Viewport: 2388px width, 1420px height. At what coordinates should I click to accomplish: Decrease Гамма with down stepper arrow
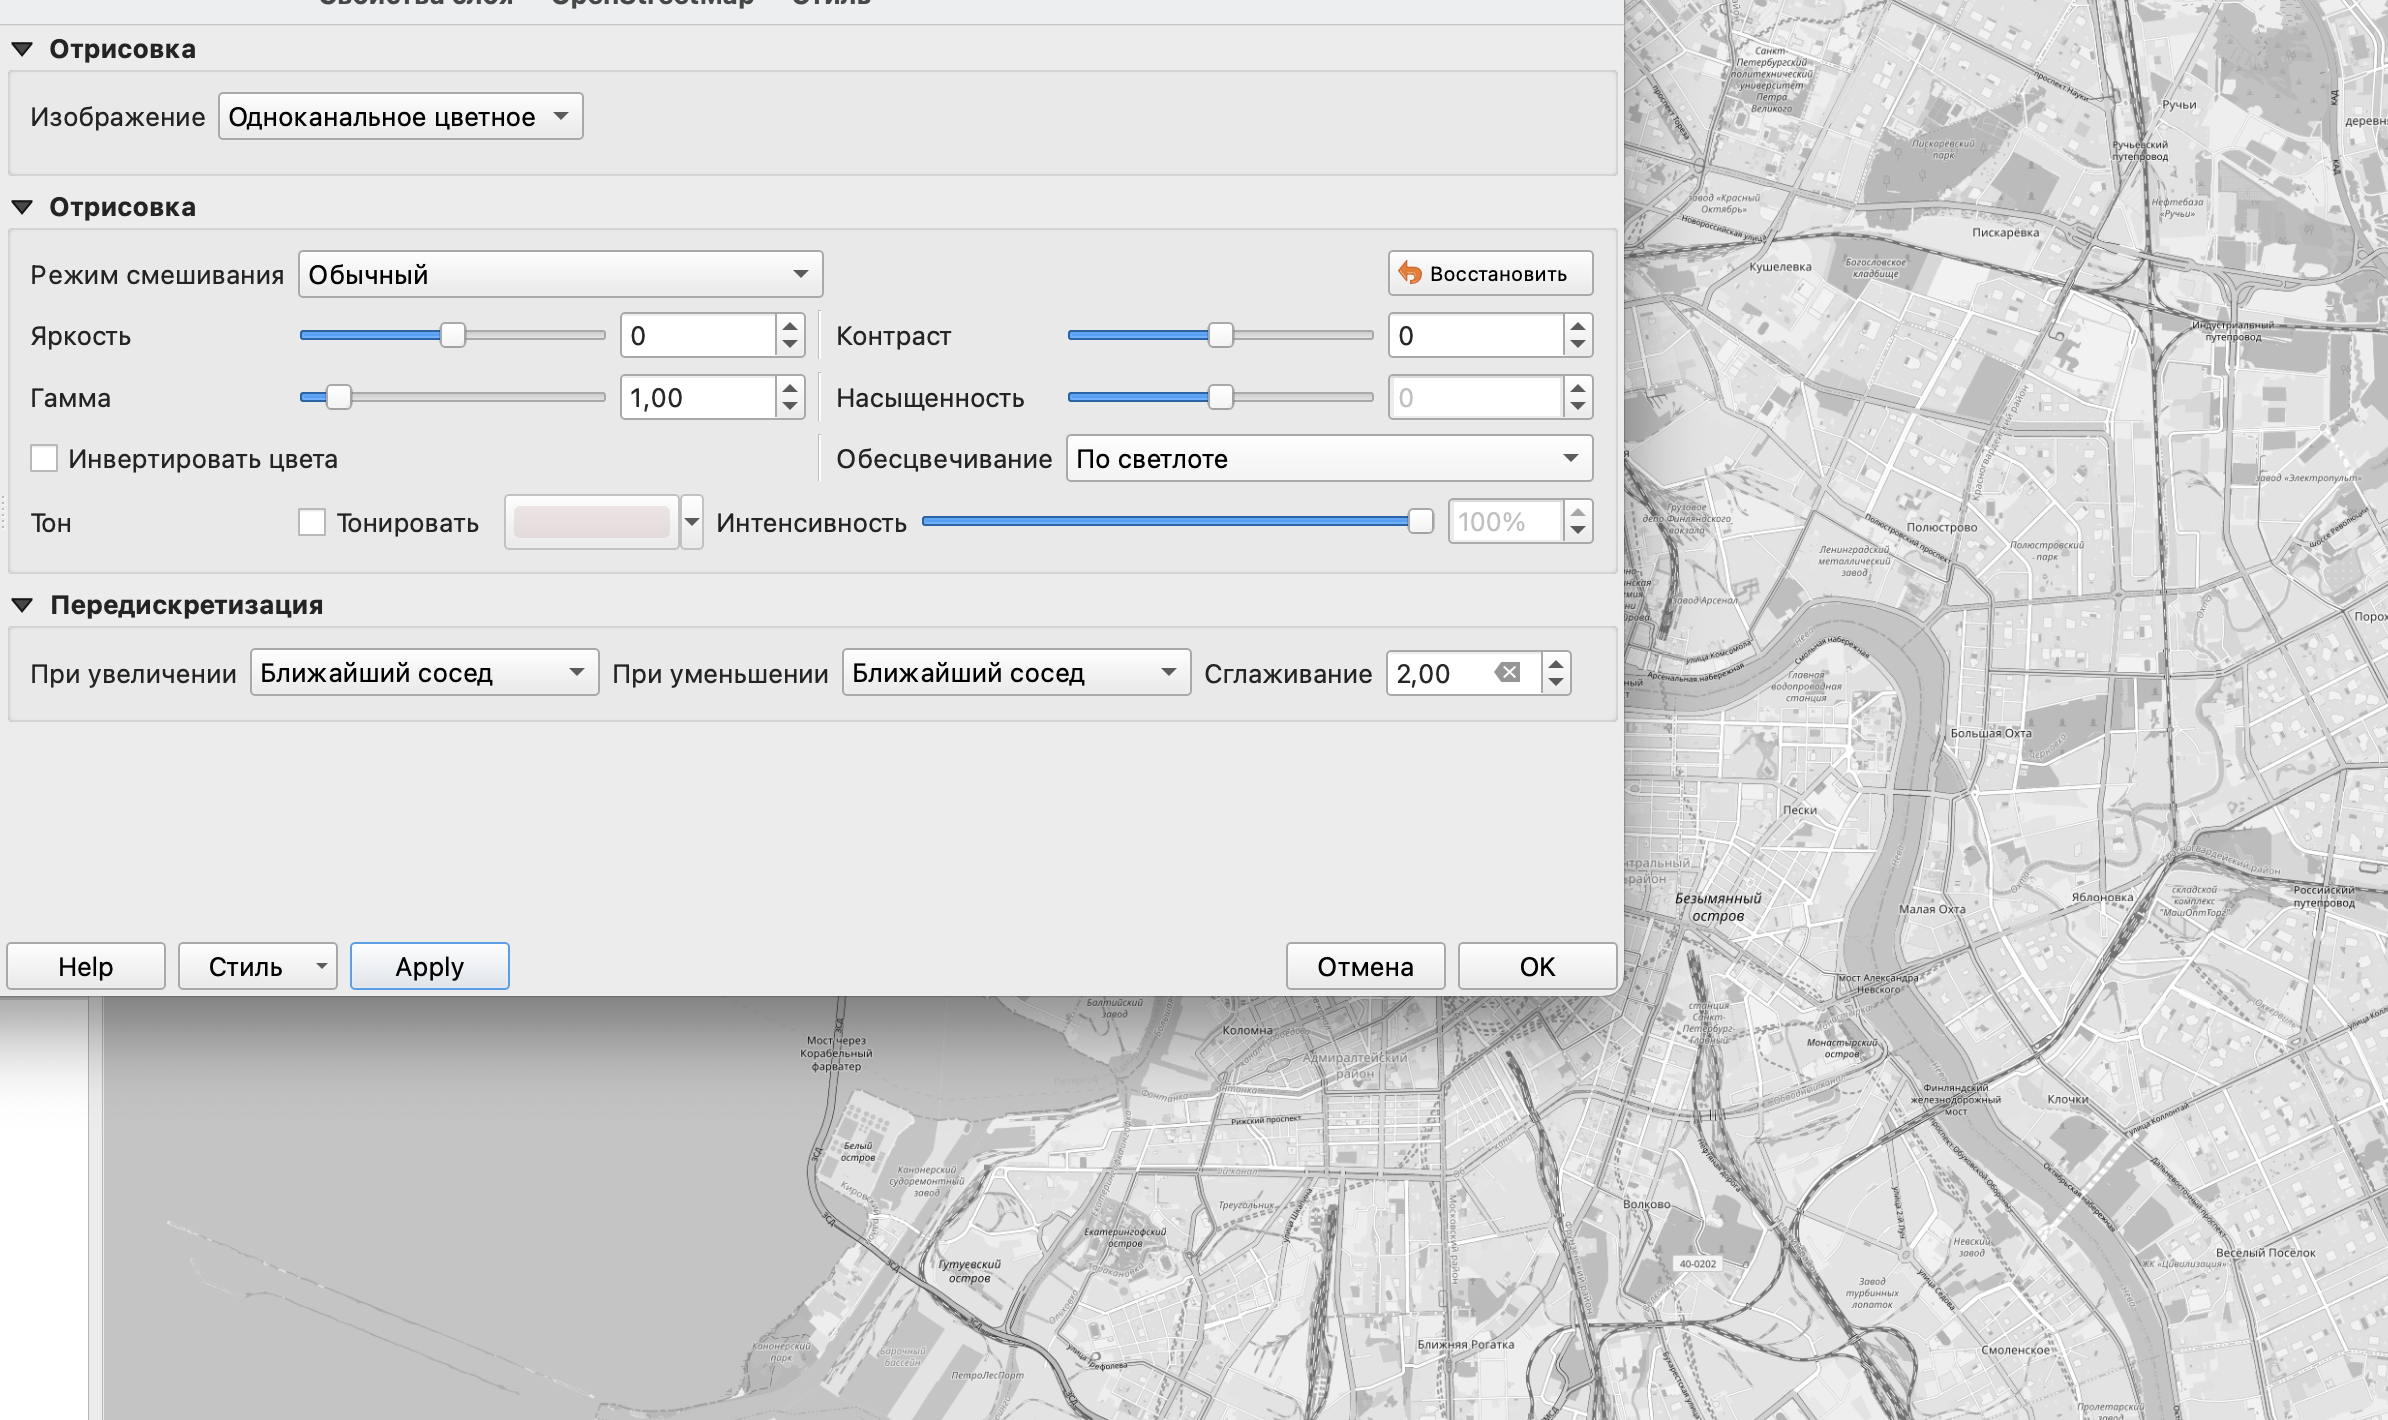click(x=790, y=407)
